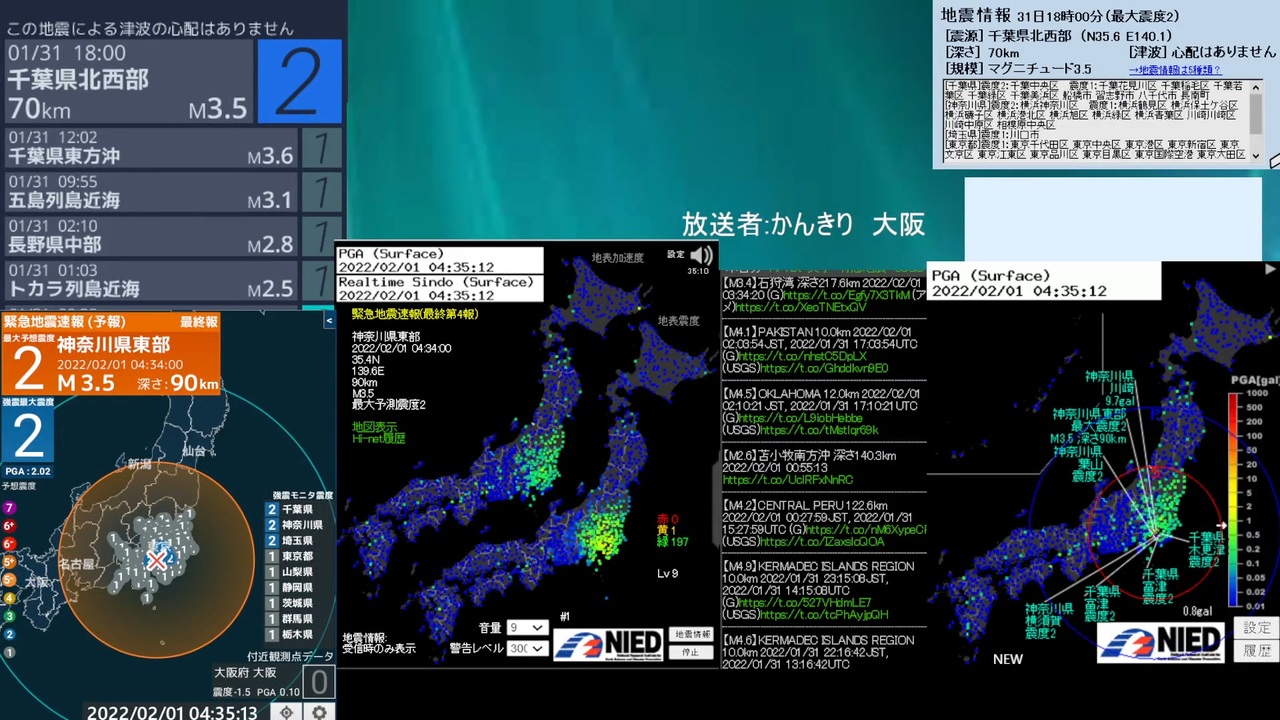Viewport: 1280px width, 720px height.
Task: Click the NIED logo on right map
Action: coord(1161,642)
